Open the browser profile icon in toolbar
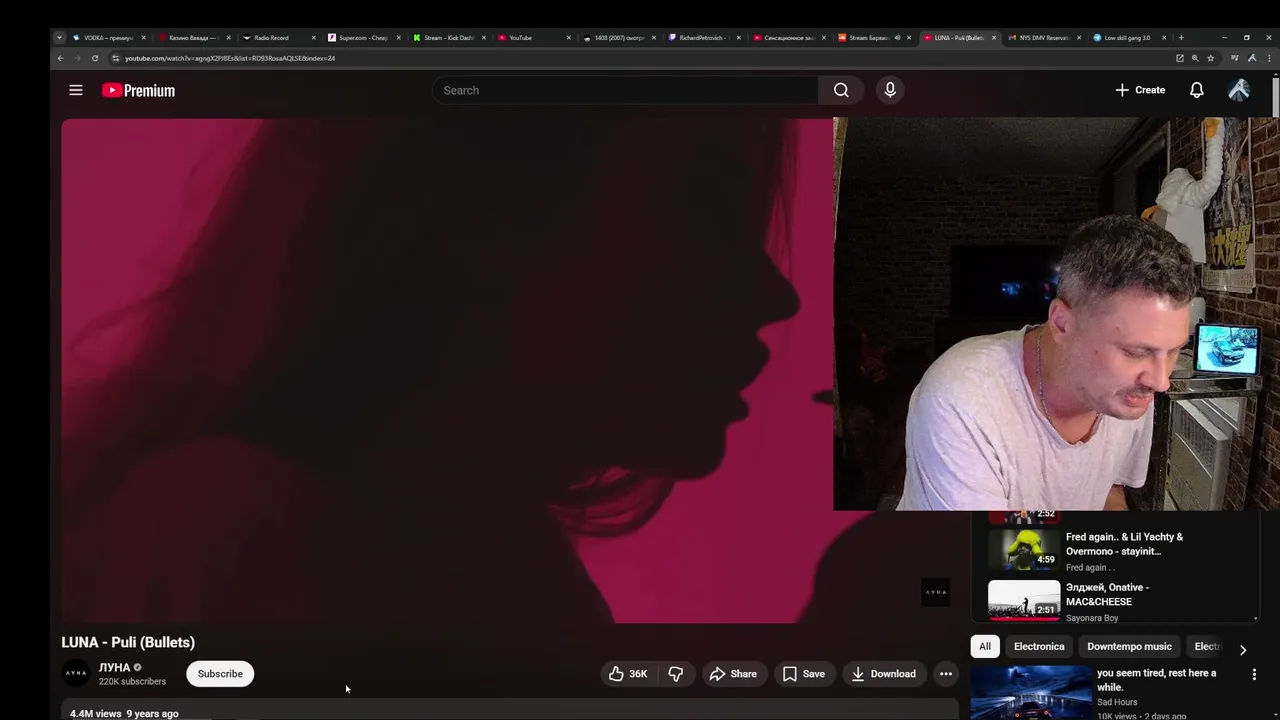Viewport: 1280px width, 720px height. coord(1252,58)
